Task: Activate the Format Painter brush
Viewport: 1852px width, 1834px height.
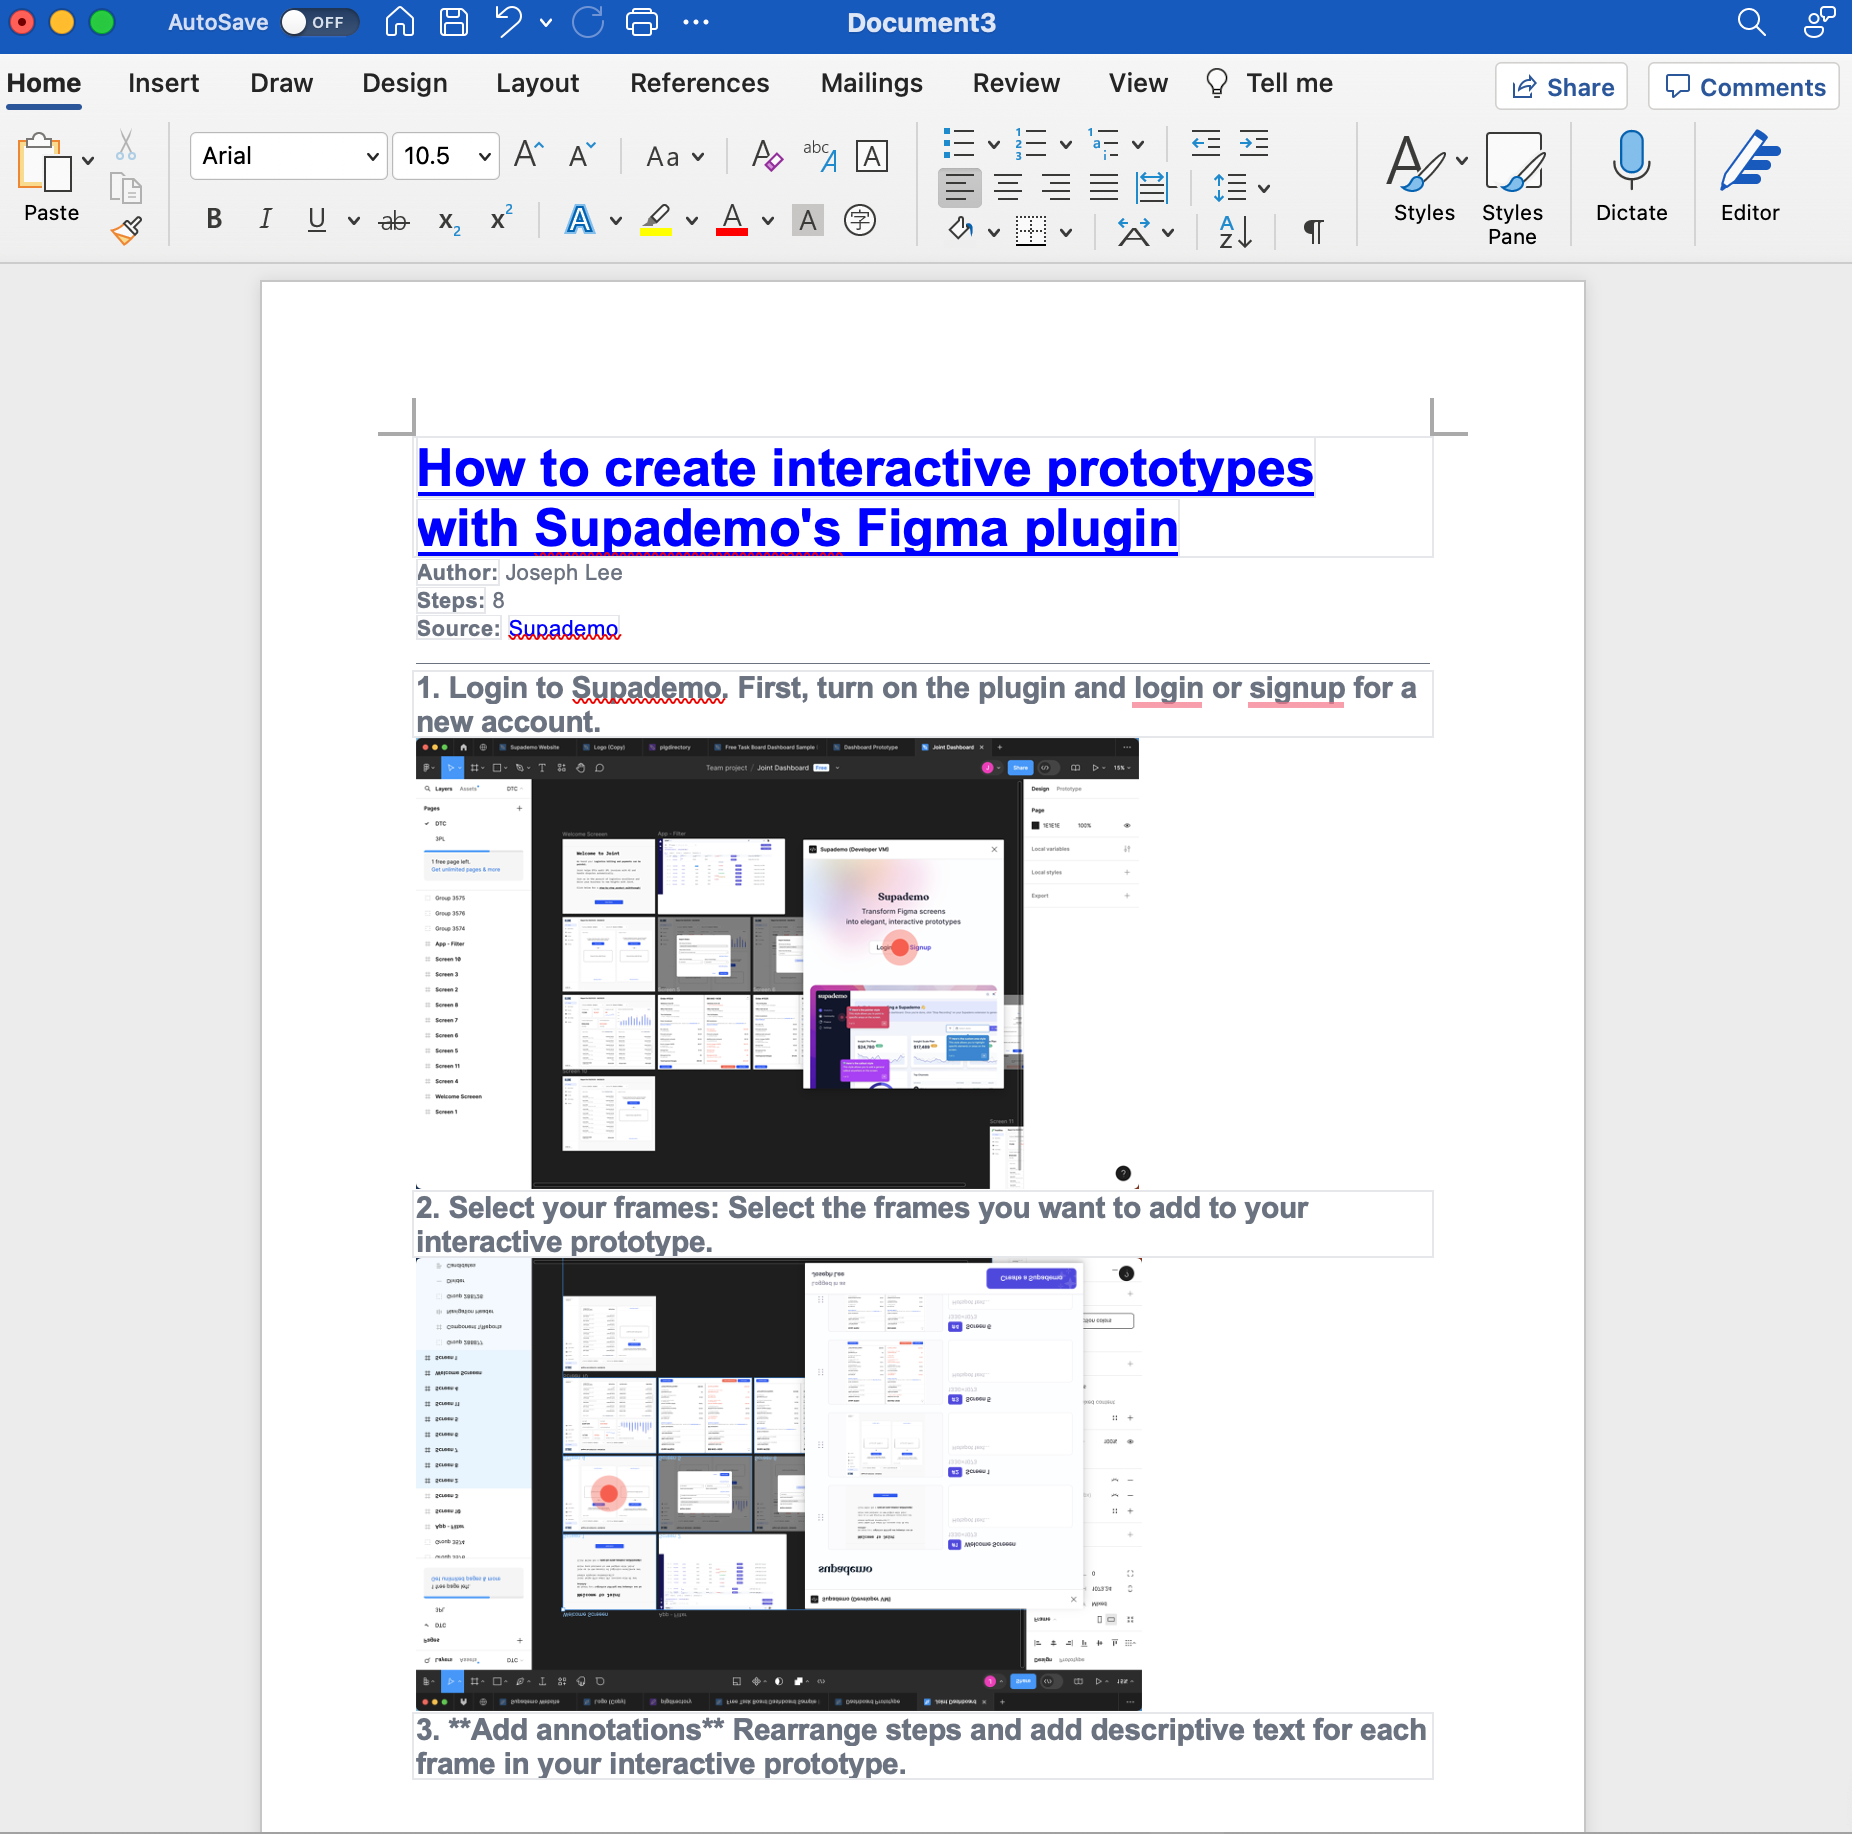Action: coord(126,231)
